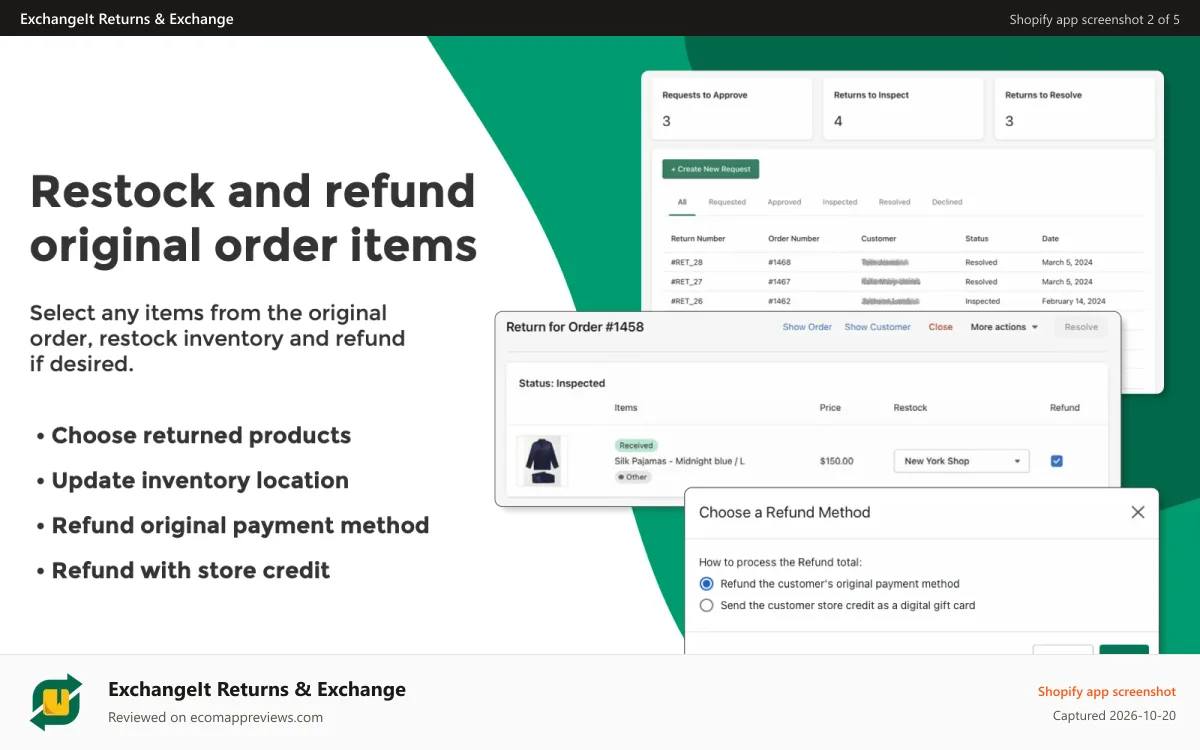Viewport: 1200px width, 750px height.
Task: Close the Choose a Refund Method dialog
Action: click(1137, 512)
